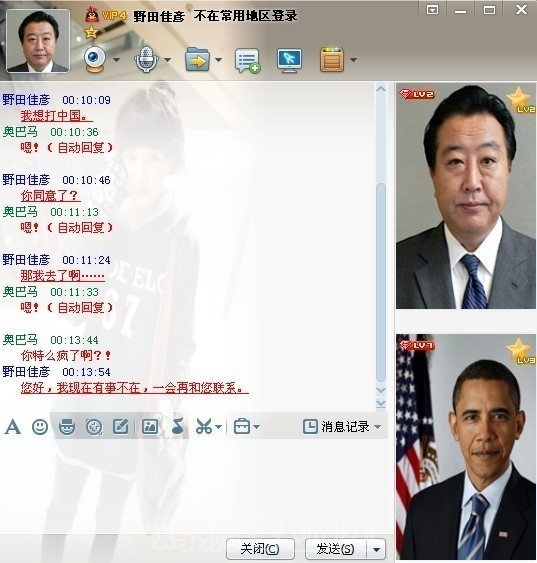Open the send file folder icon
Viewport: 537px width, 563px height.
197,60
